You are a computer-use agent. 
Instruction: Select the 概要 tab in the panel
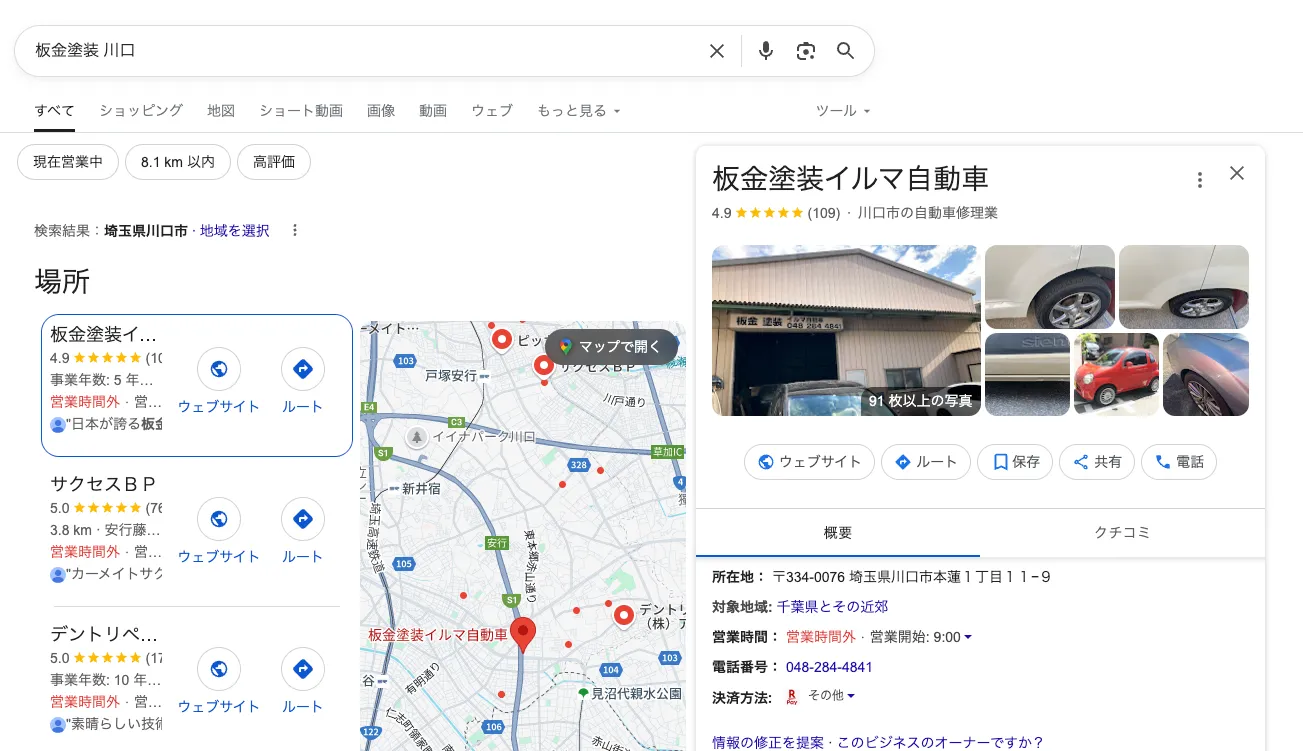(838, 533)
